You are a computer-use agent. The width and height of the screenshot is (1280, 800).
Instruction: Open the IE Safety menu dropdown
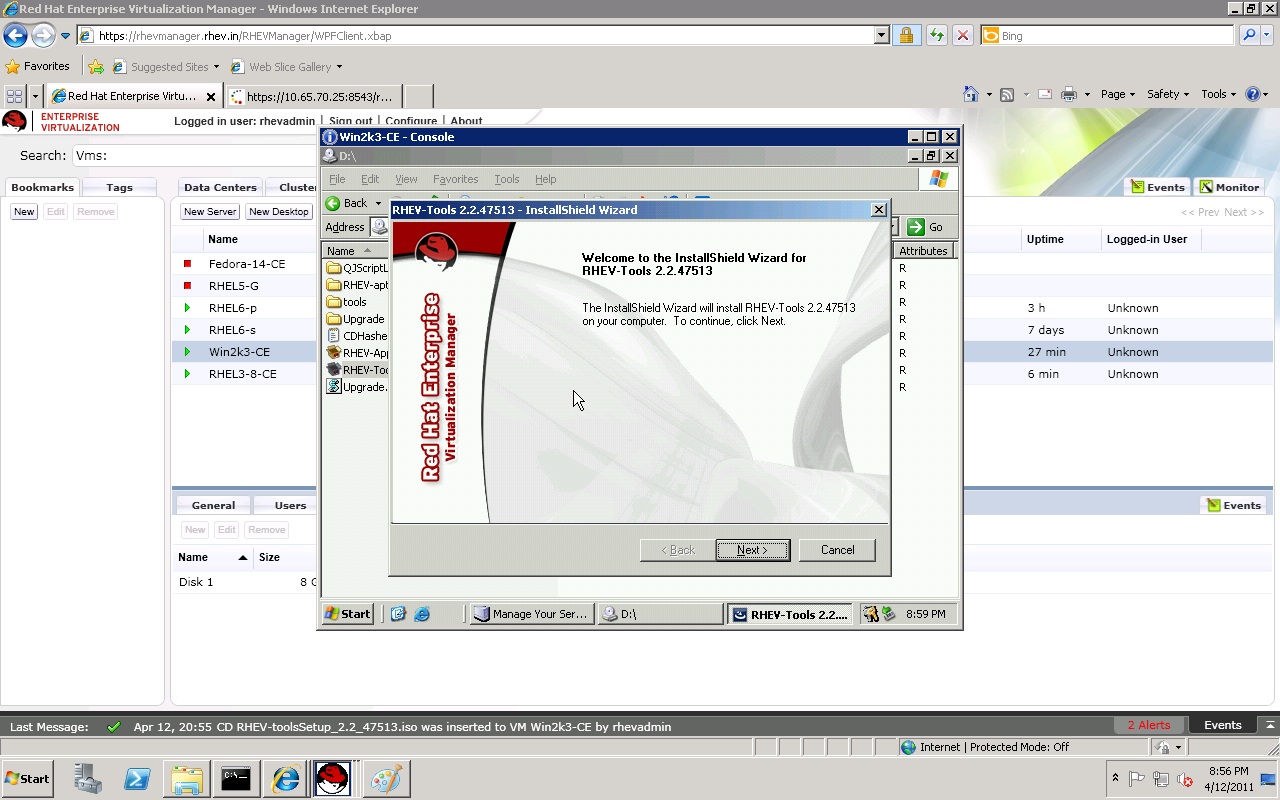(x=1167, y=94)
